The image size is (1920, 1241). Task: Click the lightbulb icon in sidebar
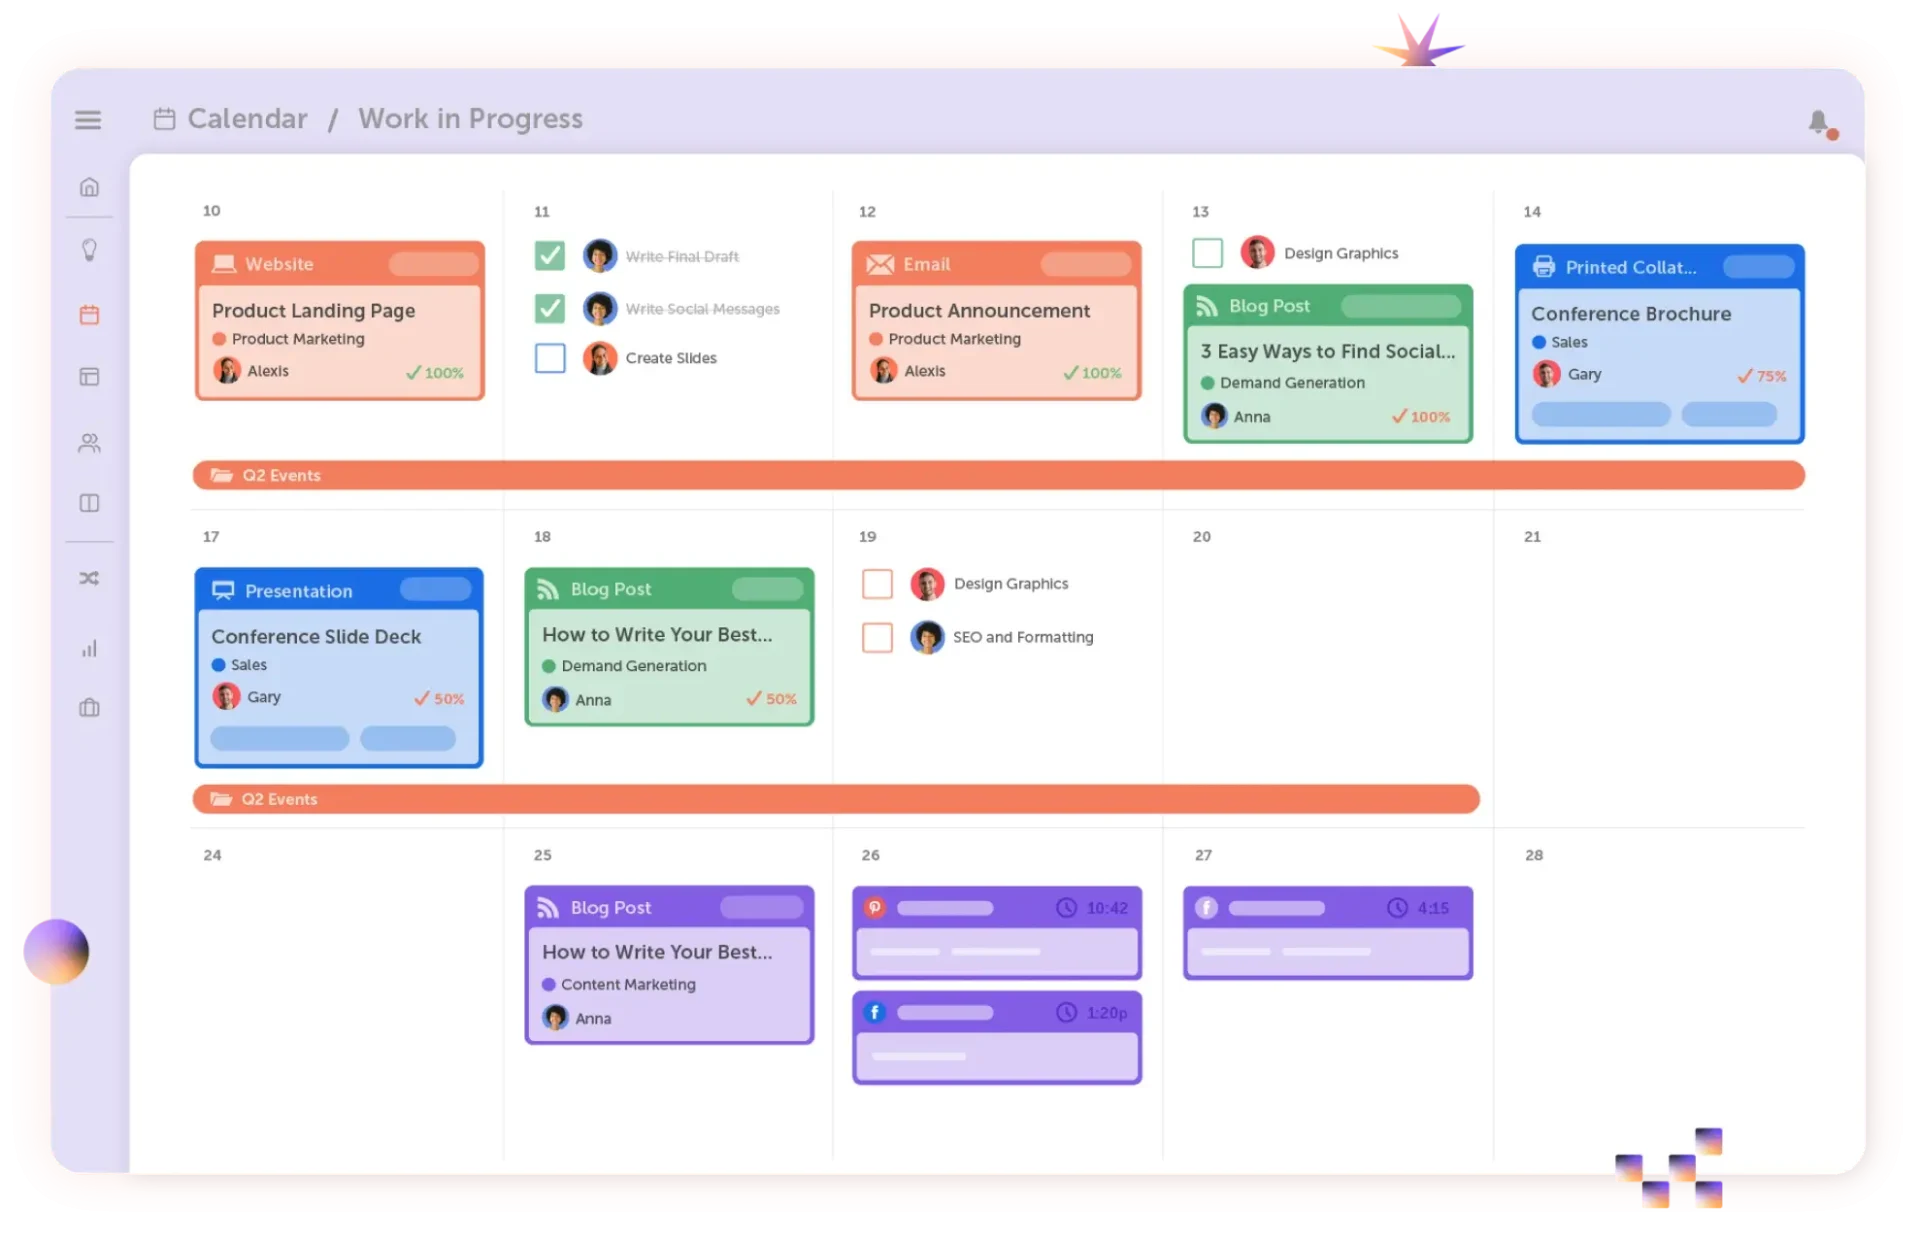91,250
